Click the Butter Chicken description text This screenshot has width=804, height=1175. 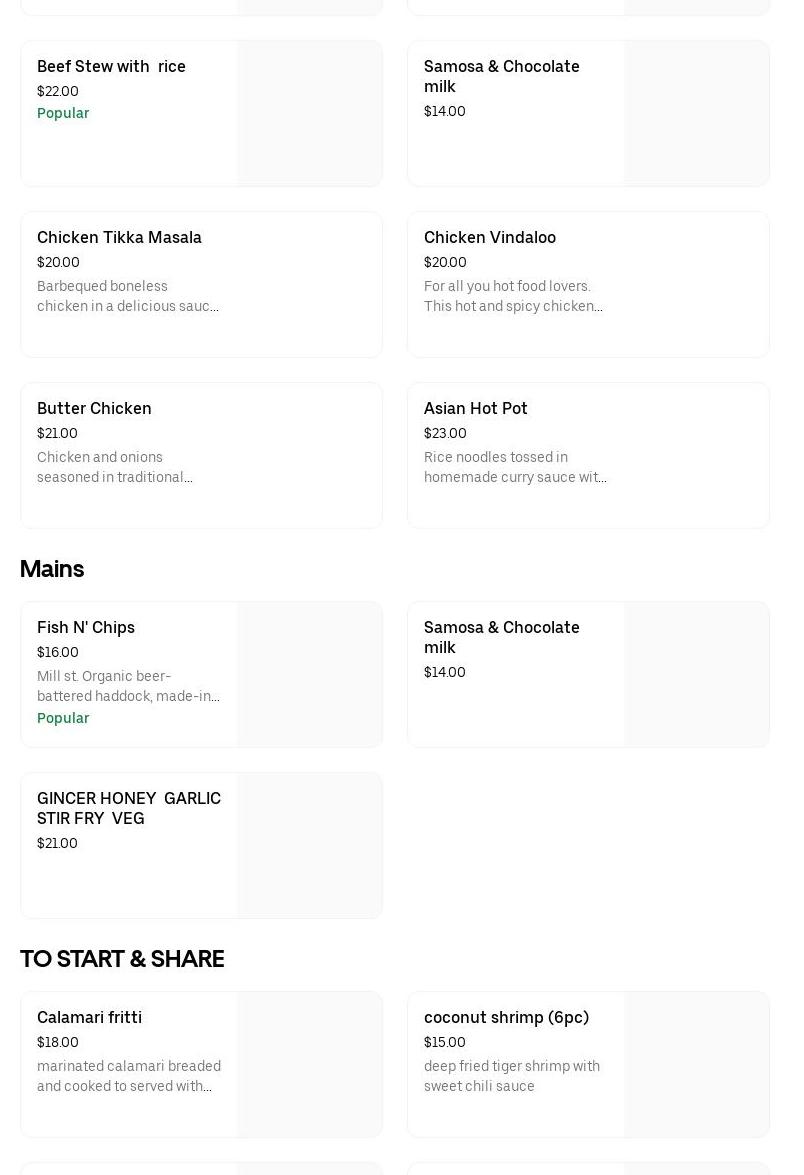115,467
